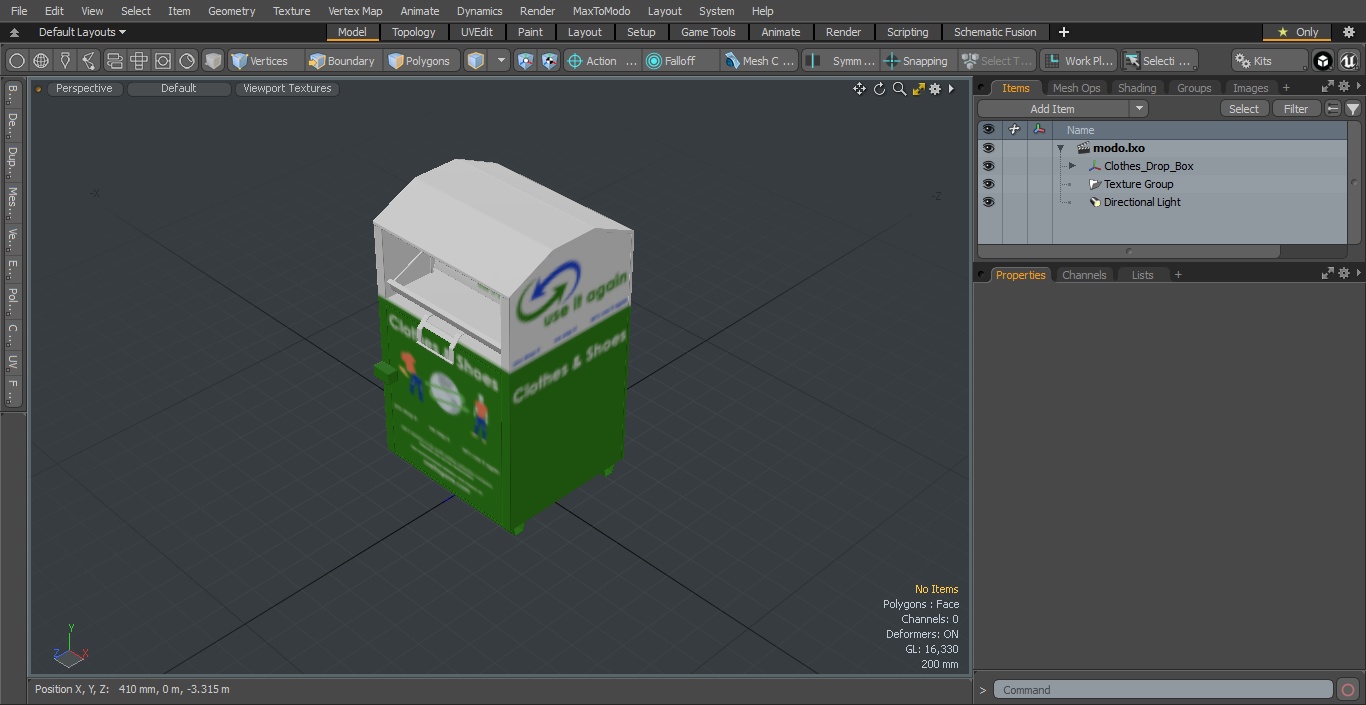The width and height of the screenshot is (1366, 705).
Task: Switch to the UVEdit layout tab
Action: (477, 32)
